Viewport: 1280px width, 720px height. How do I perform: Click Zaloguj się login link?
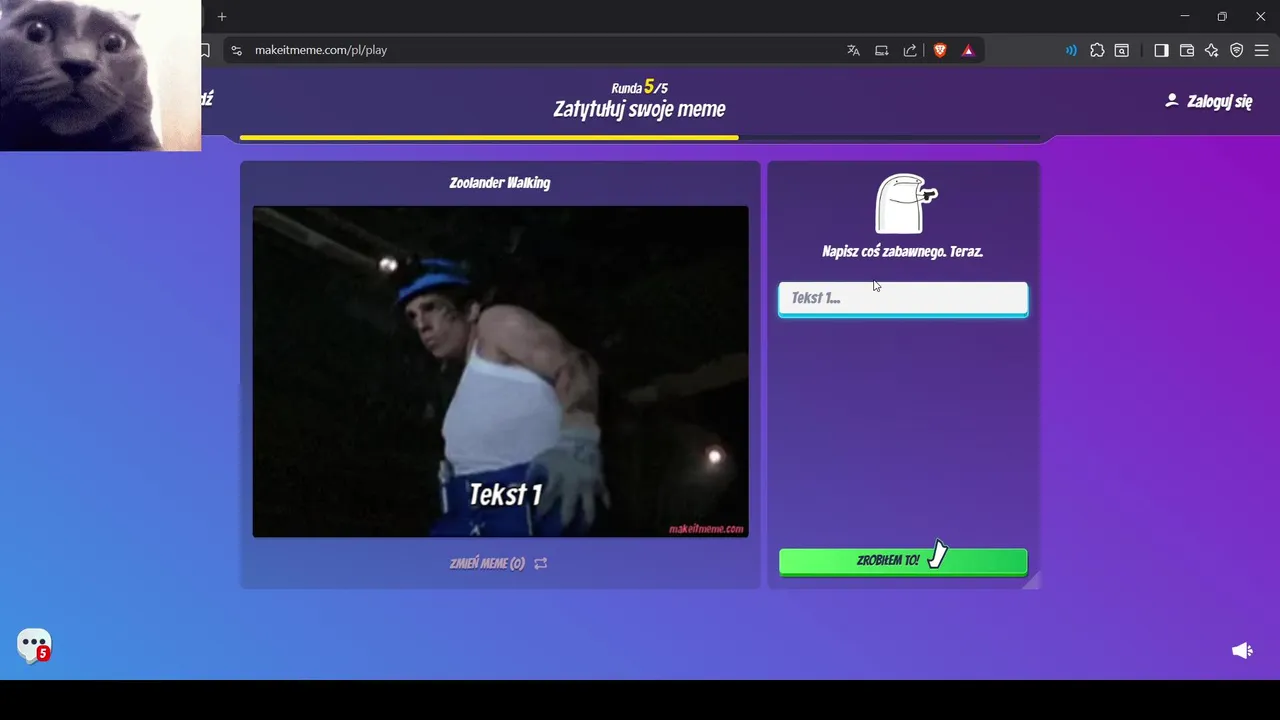pos(1219,101)
